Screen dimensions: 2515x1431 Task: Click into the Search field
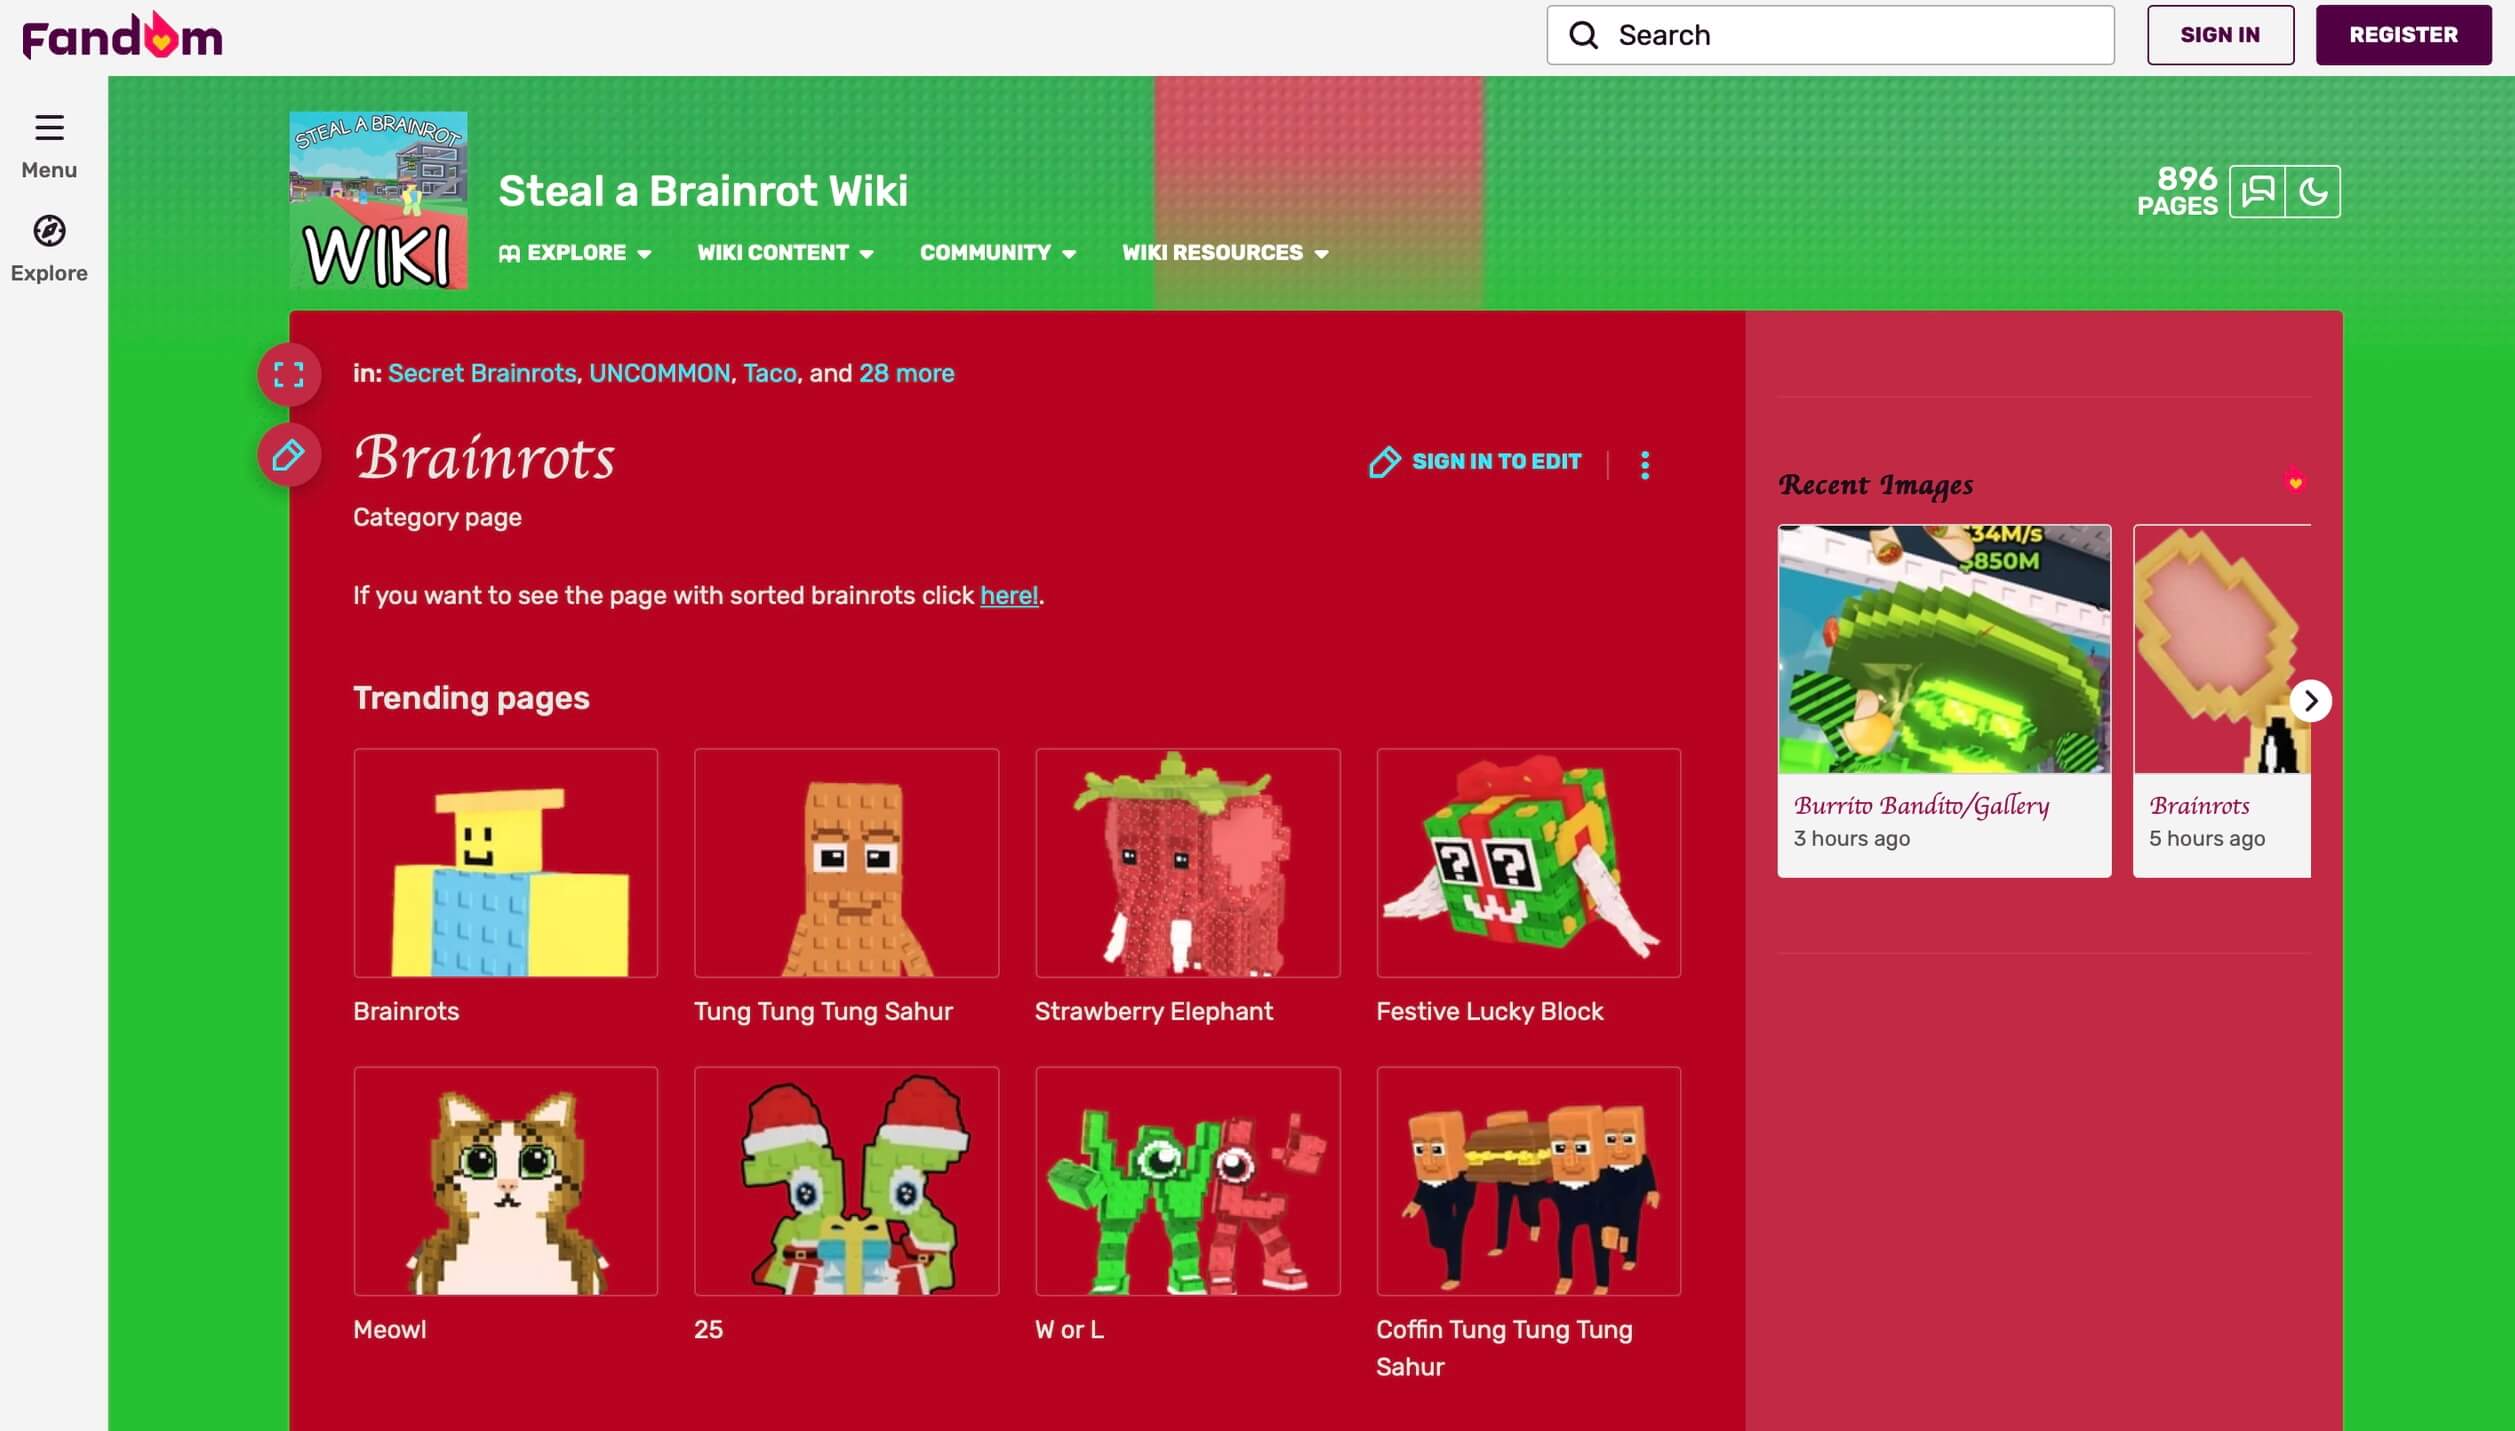click(1850, 35)
